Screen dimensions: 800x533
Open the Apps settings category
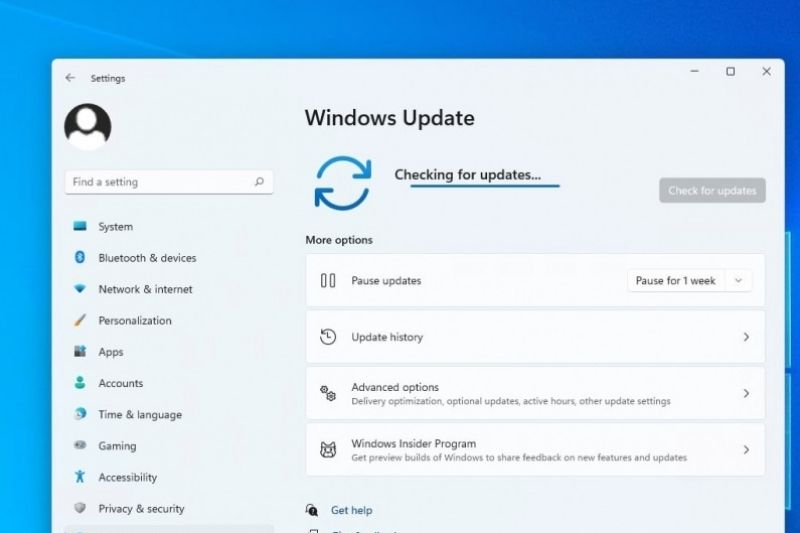pyautogui.click(x=110, y=352)
